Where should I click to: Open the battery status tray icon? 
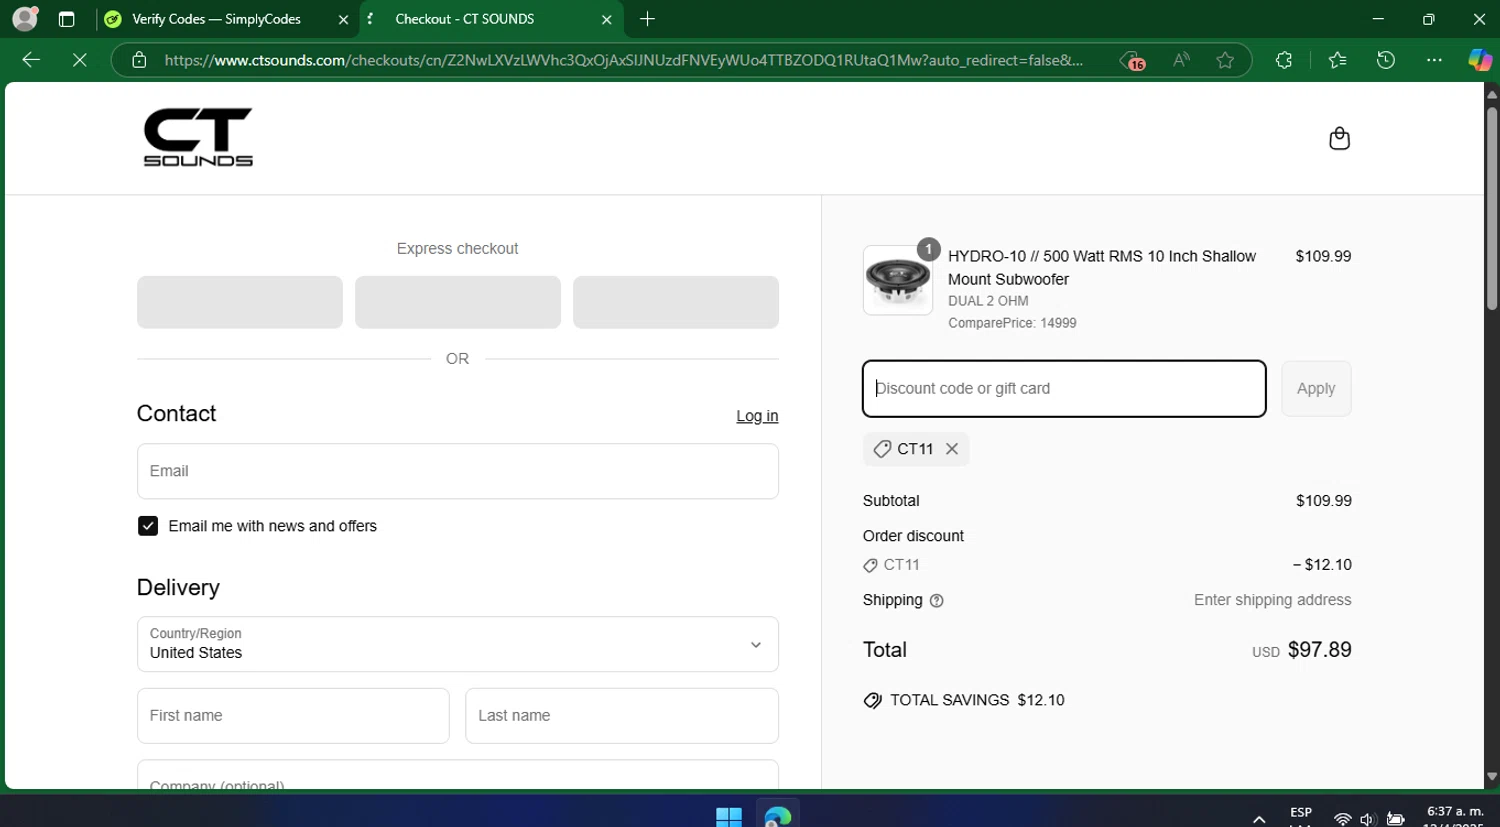1396,820
